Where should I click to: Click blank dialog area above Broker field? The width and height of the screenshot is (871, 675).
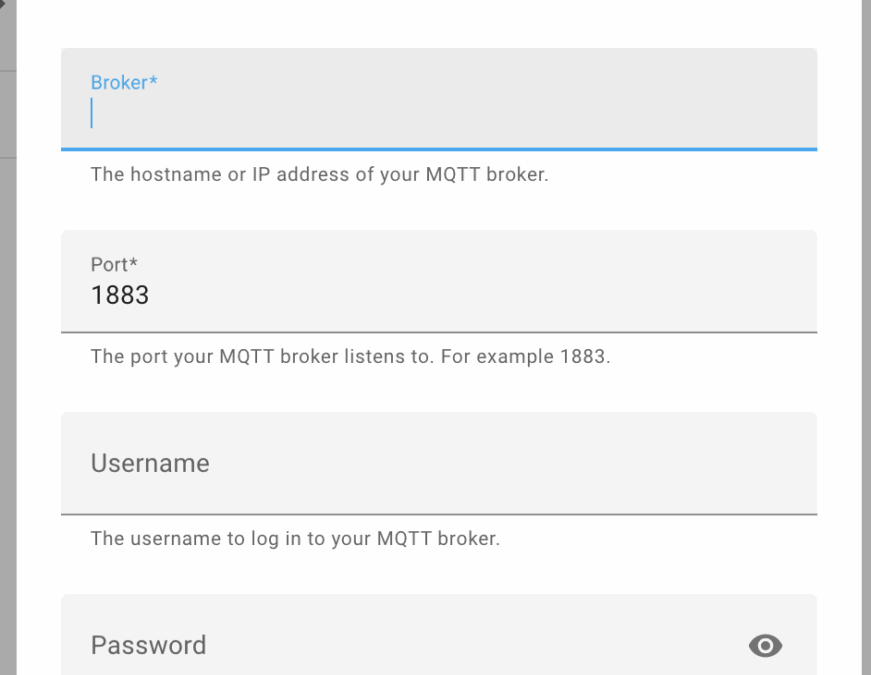pos(439,23)
